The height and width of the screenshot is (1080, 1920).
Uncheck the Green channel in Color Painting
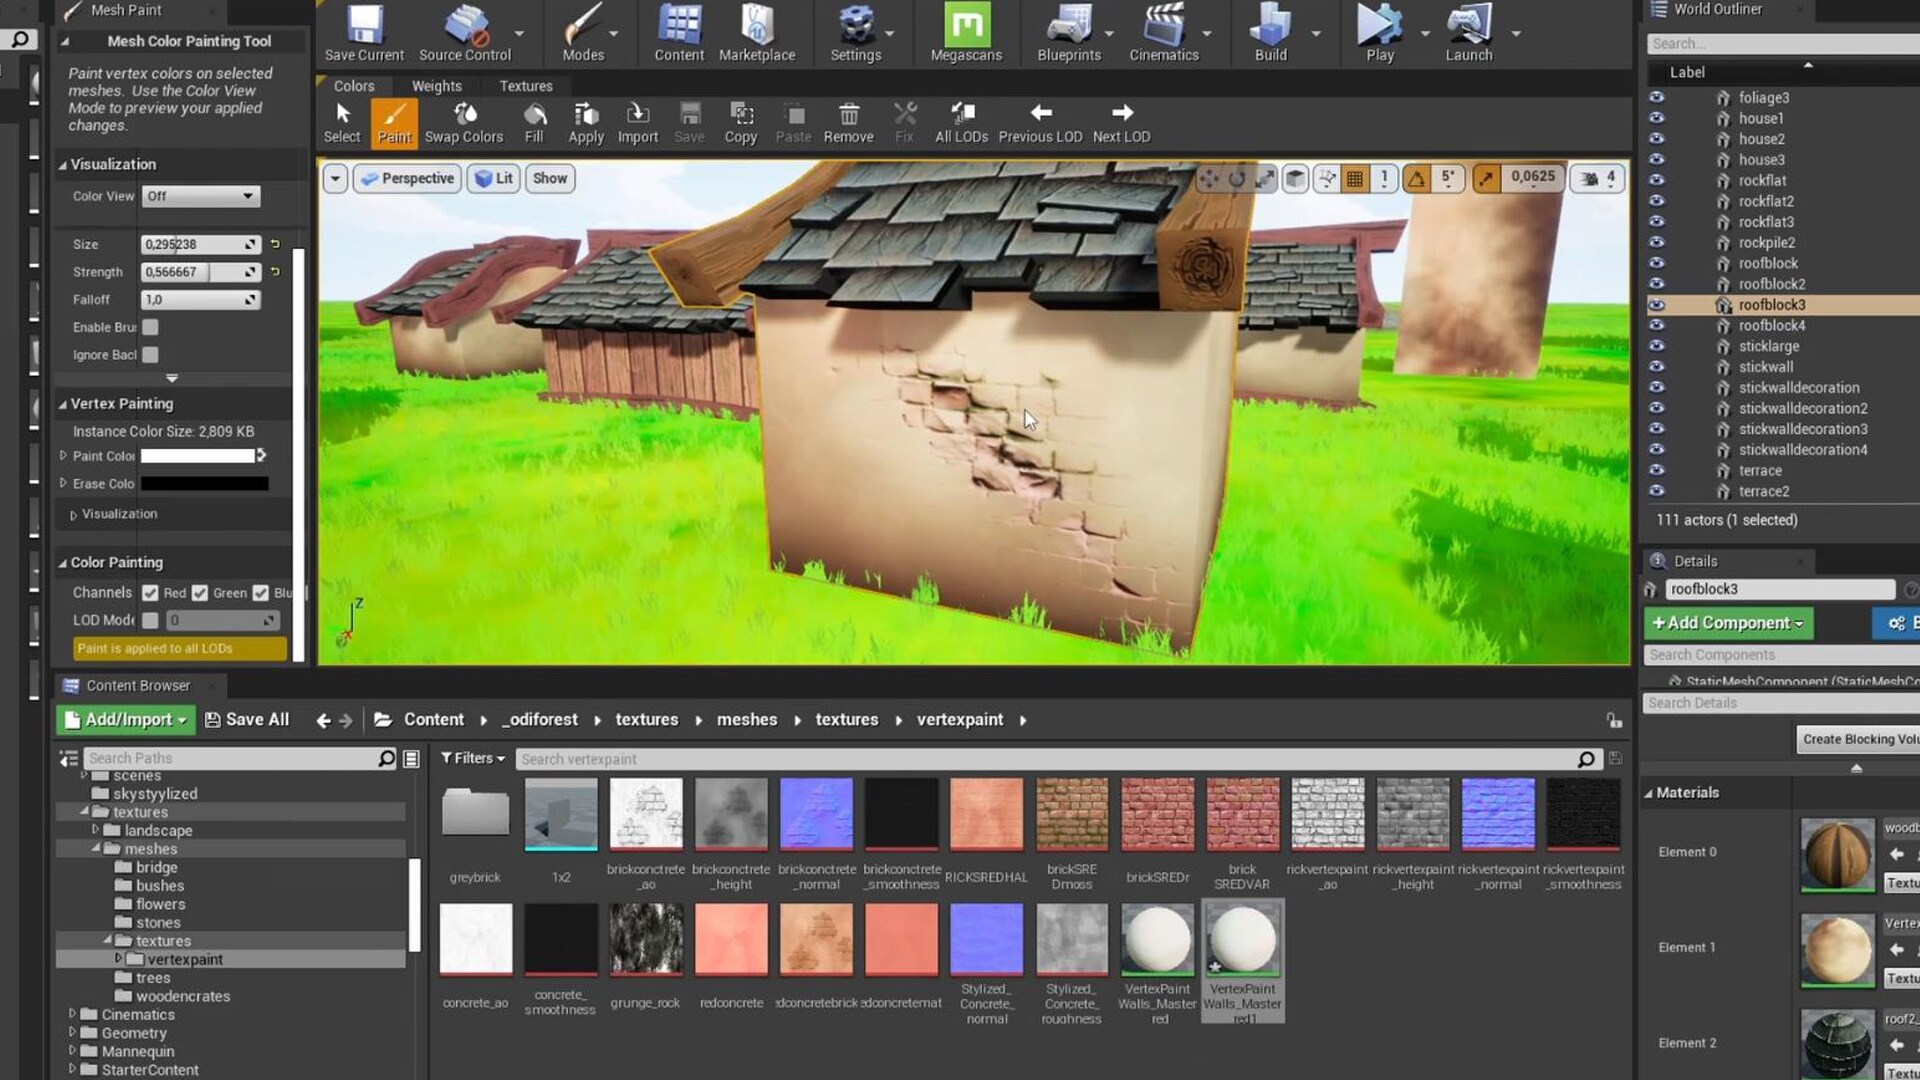pos(200,592)
